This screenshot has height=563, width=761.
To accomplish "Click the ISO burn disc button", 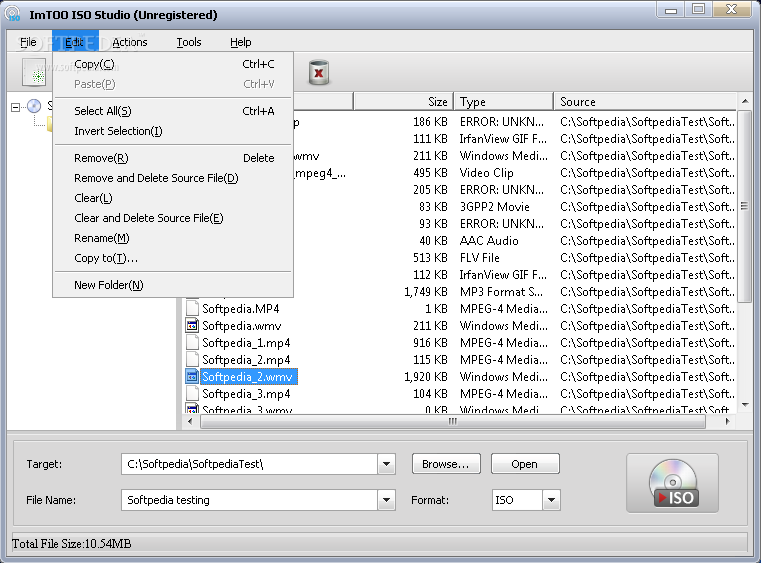I will point(672,483).
